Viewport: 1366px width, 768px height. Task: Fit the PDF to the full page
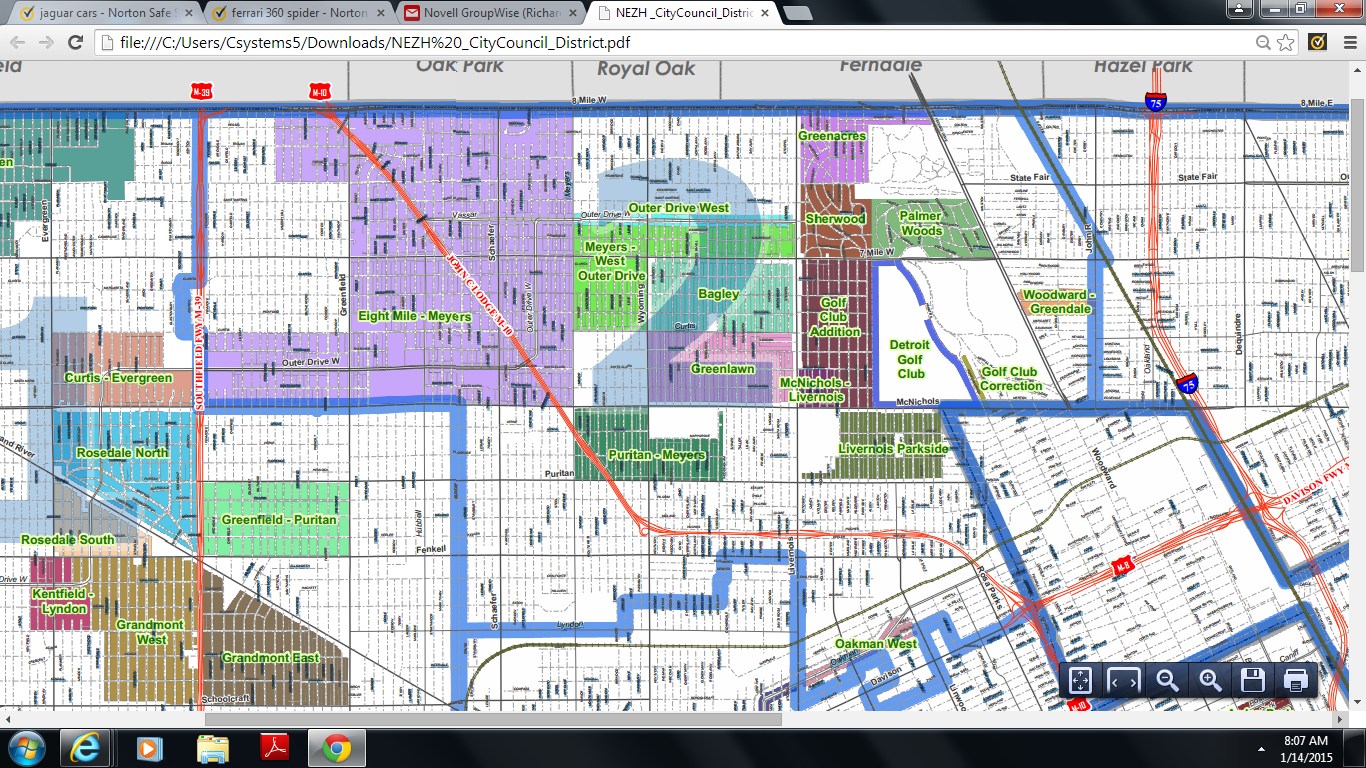pyautogui.click(x=1080, y=680)
